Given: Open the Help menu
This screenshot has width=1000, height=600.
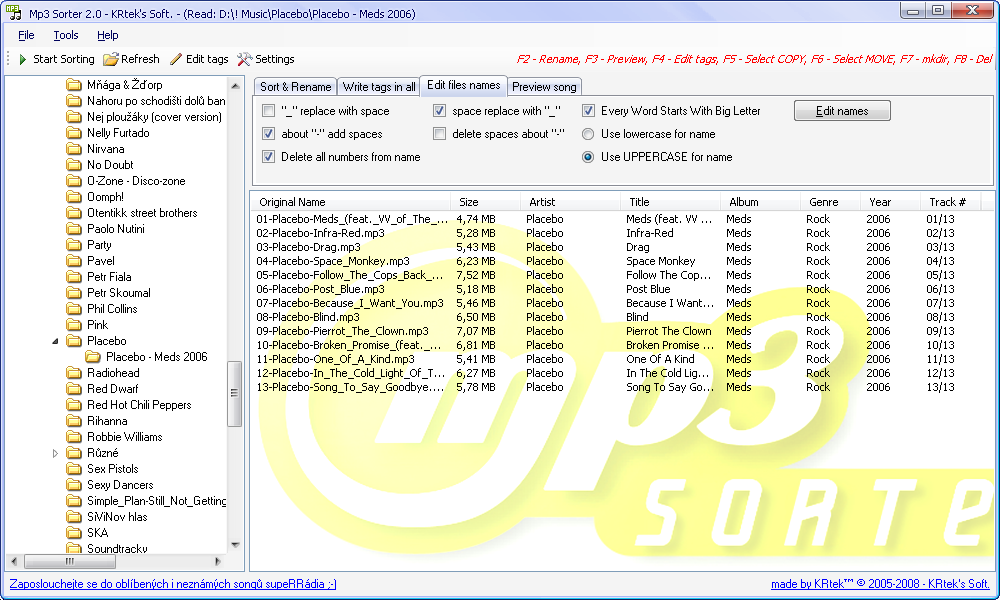Looking at the screenshot, I should [108, 35].
